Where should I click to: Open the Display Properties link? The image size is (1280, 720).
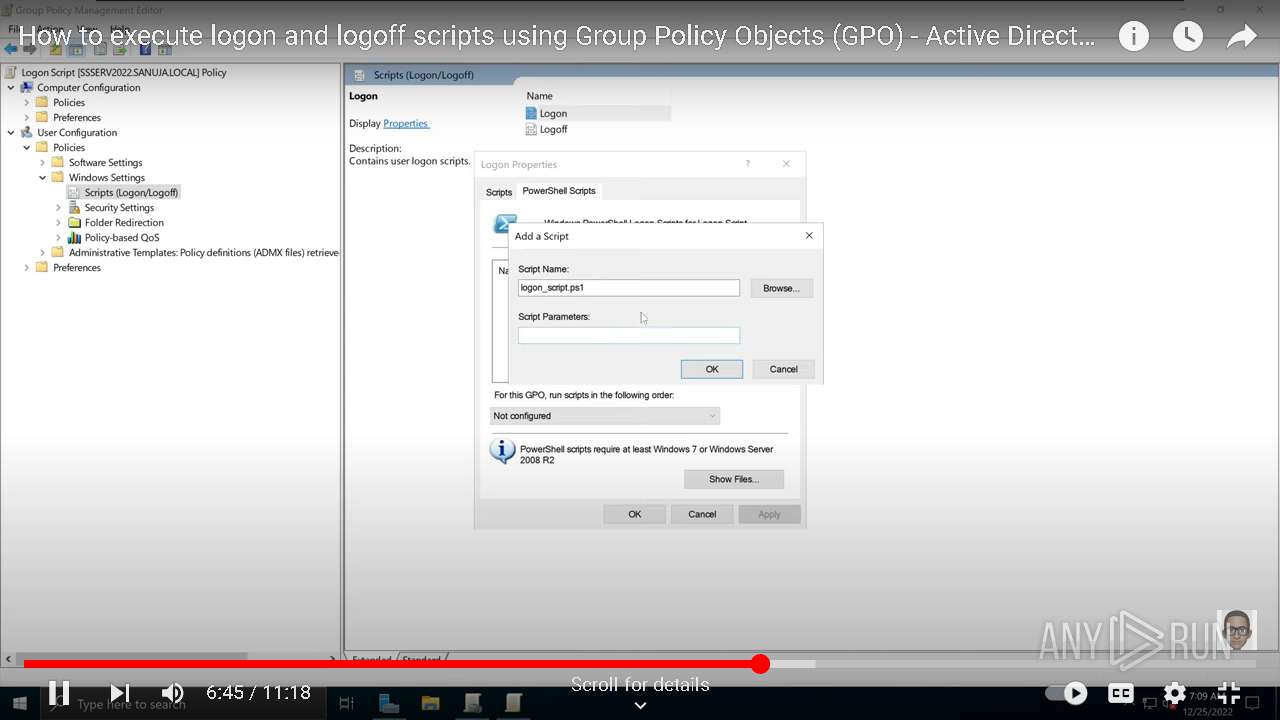pos(406,123)
